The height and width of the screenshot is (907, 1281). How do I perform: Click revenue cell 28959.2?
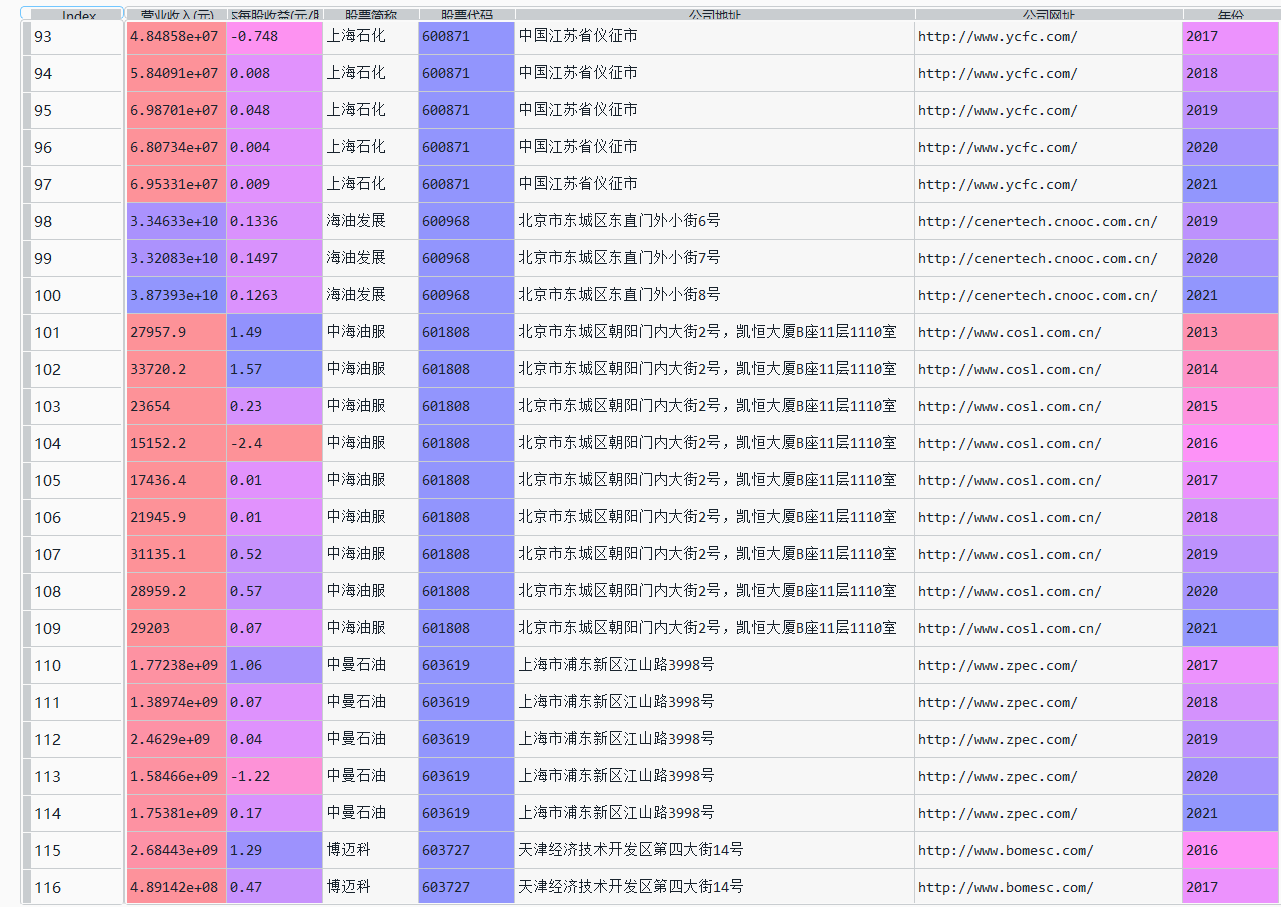tap(176, 591)
